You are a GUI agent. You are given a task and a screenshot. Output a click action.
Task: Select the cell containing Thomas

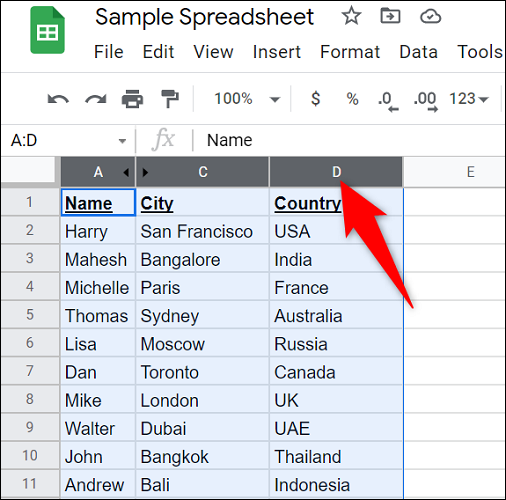[98, 315]
